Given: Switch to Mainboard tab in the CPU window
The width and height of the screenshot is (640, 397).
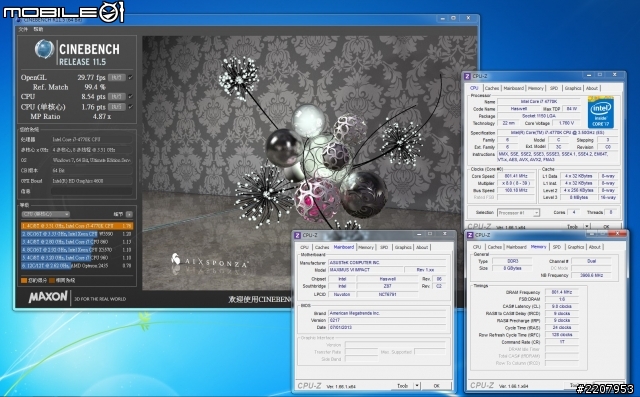Looking at the screenshot, I should [x=513, y=88].
